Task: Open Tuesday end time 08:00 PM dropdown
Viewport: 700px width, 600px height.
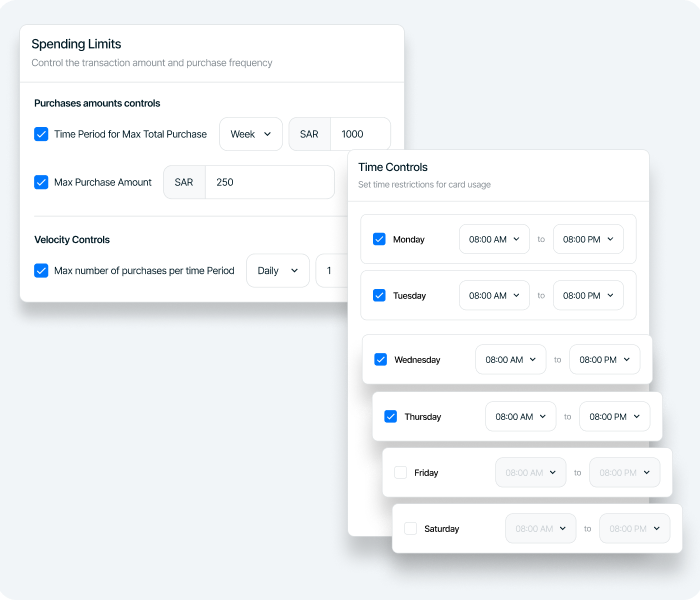Action: pos(588,295)
